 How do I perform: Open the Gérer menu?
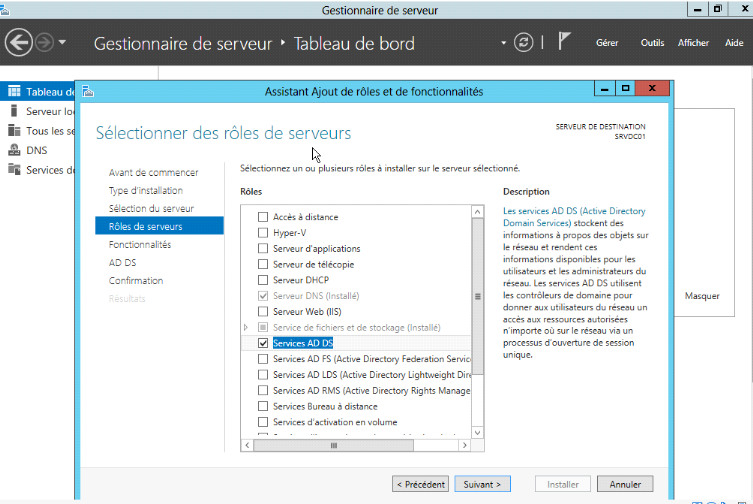click(607, 43)
